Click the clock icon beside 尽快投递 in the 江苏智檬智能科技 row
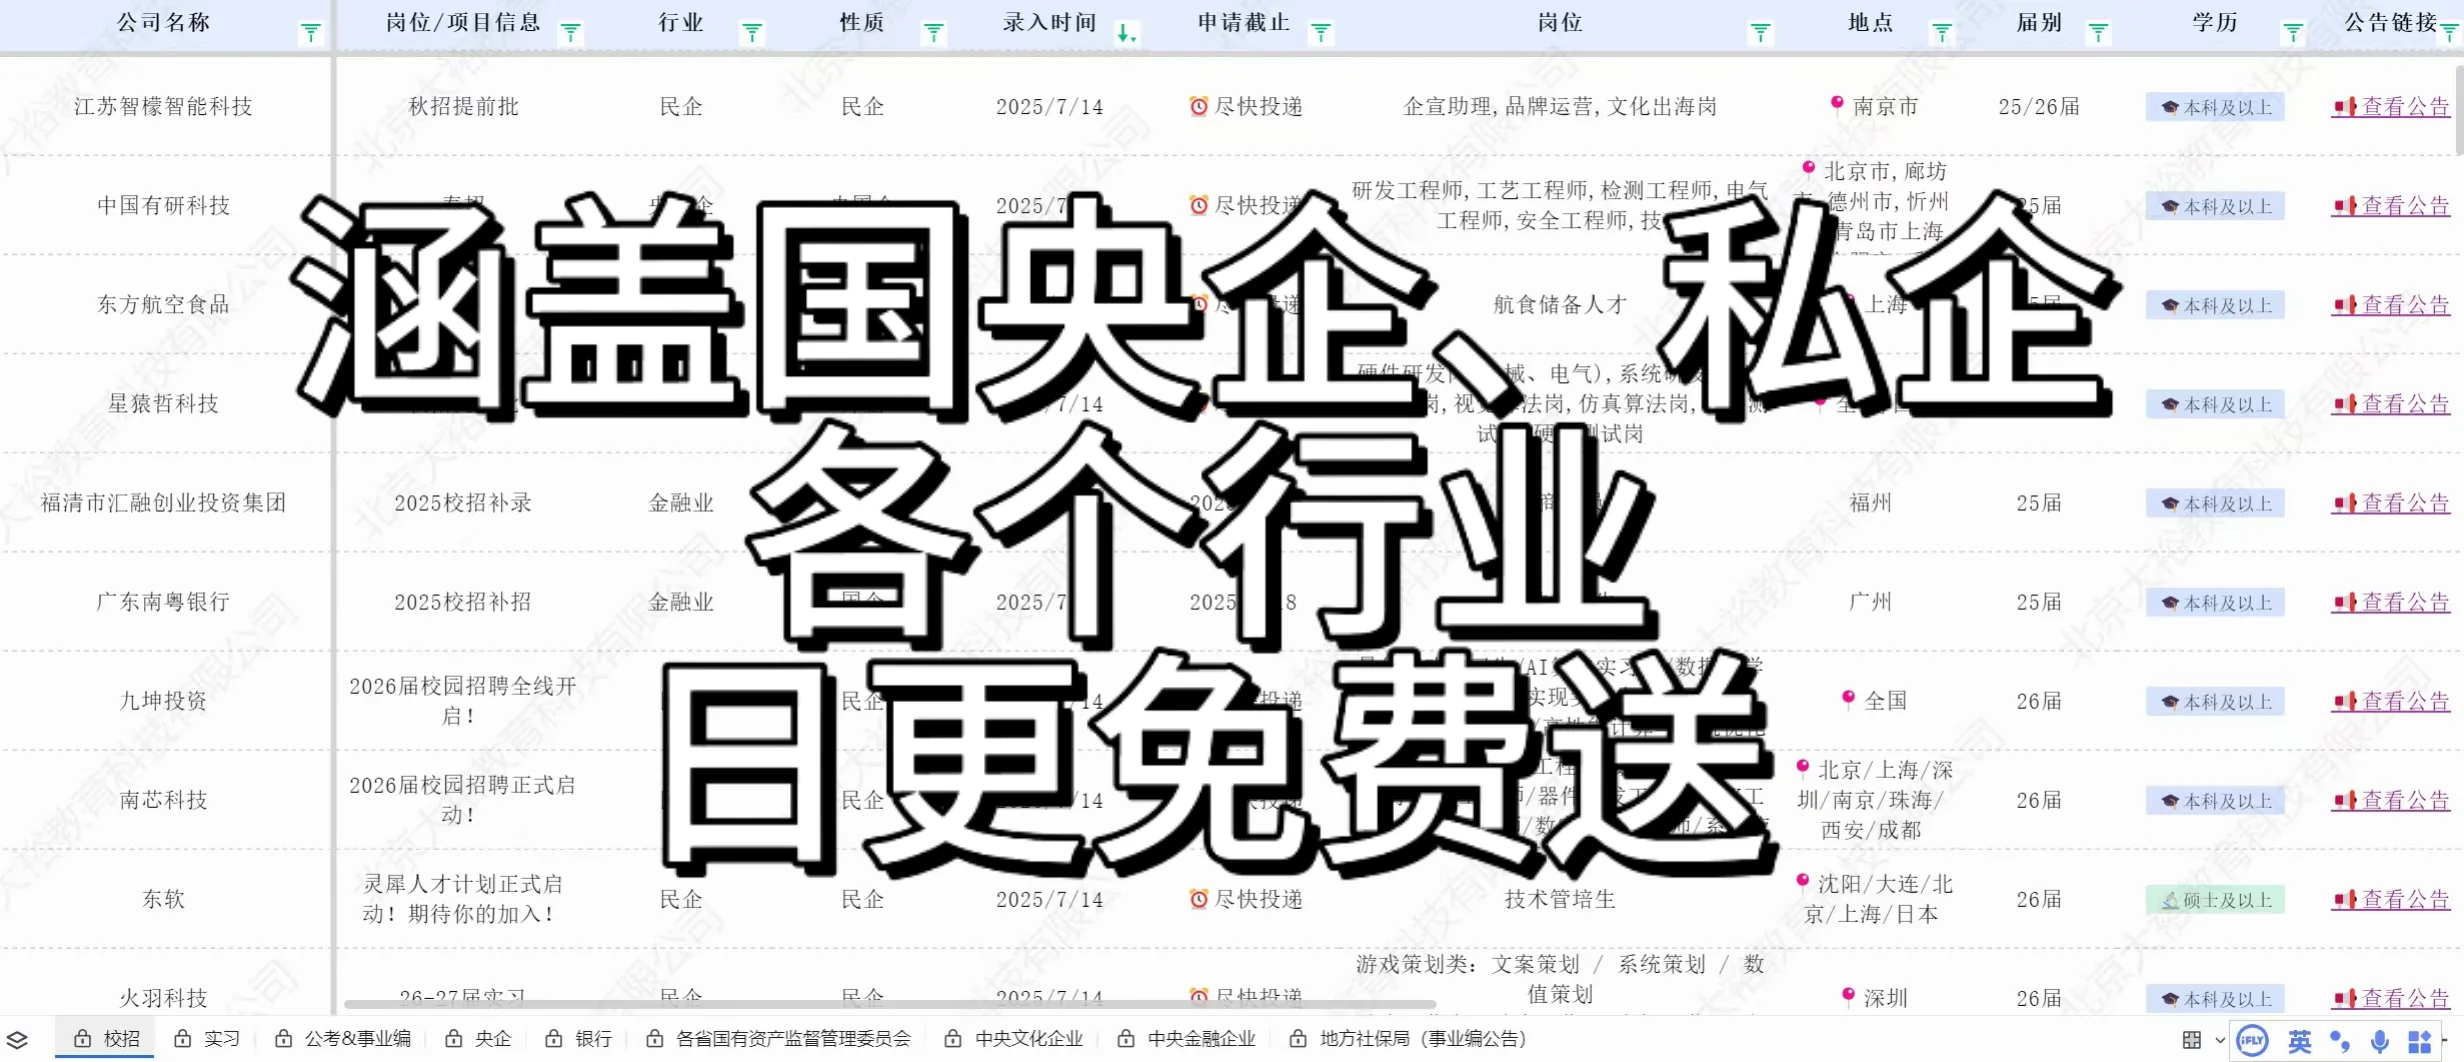This screenshot has height=1062, width=2464. (1198, 106)
